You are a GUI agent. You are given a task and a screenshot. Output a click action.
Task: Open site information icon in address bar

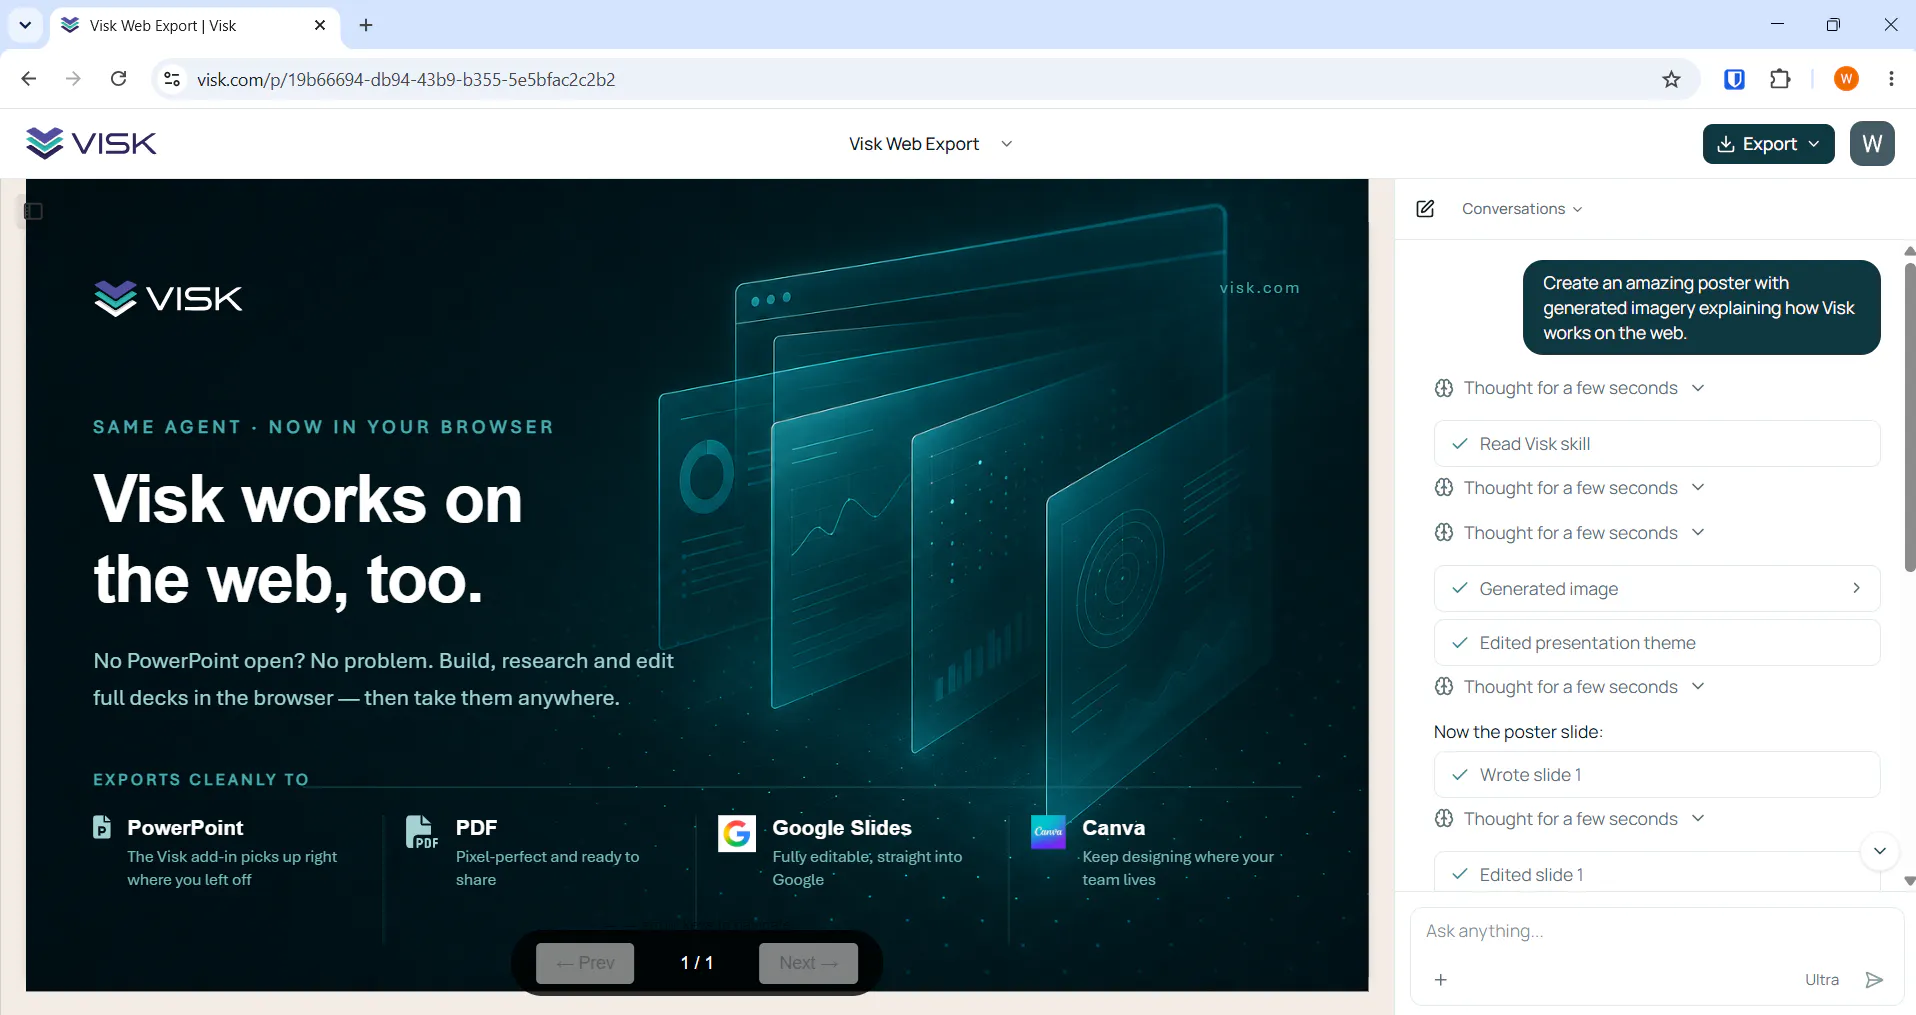[x=172, y=79]
